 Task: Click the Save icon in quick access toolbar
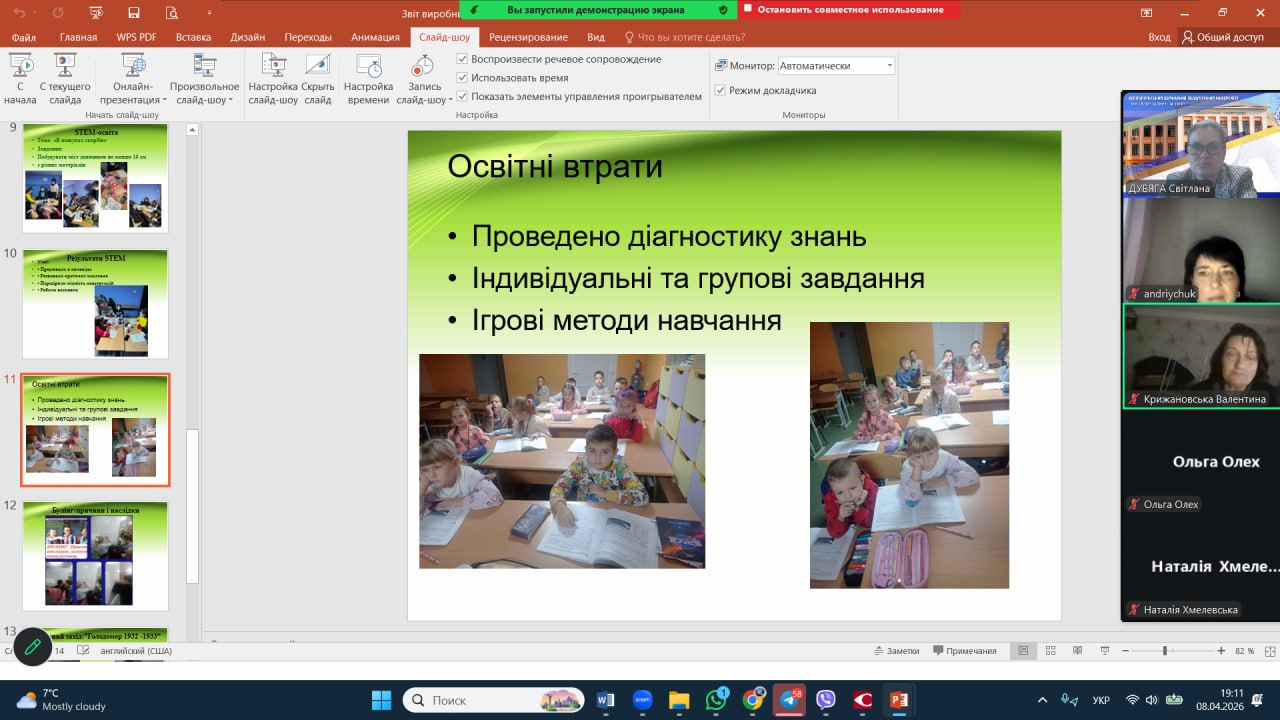pos(133,12)
